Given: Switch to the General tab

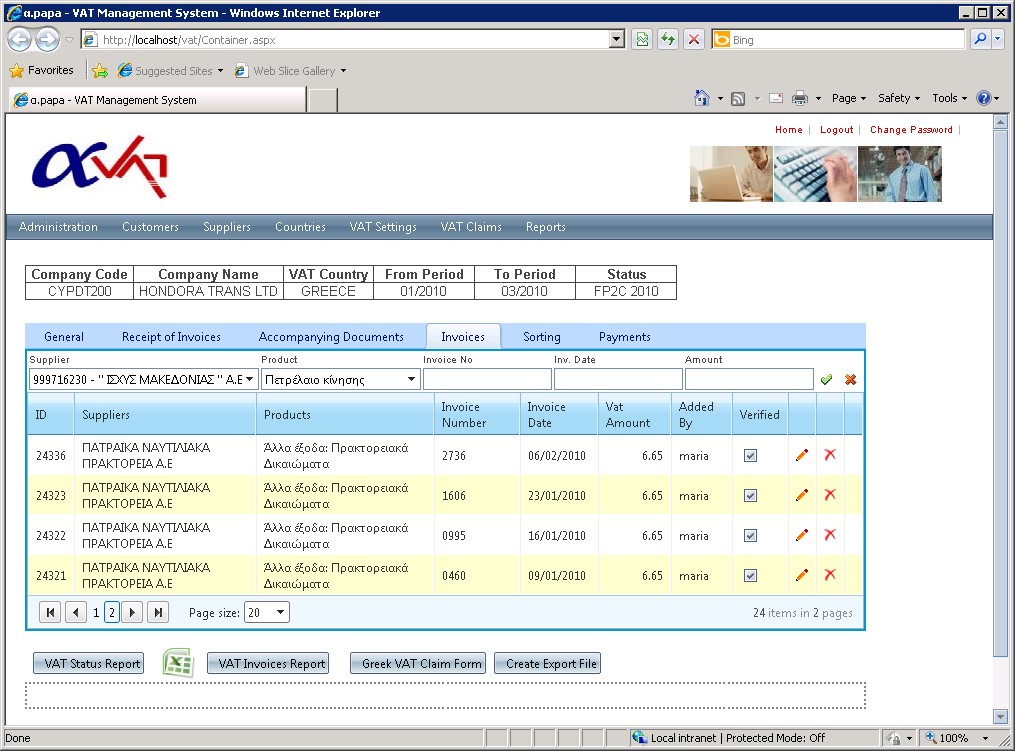Looking at the screenshot, I should (x=63, y=337).
